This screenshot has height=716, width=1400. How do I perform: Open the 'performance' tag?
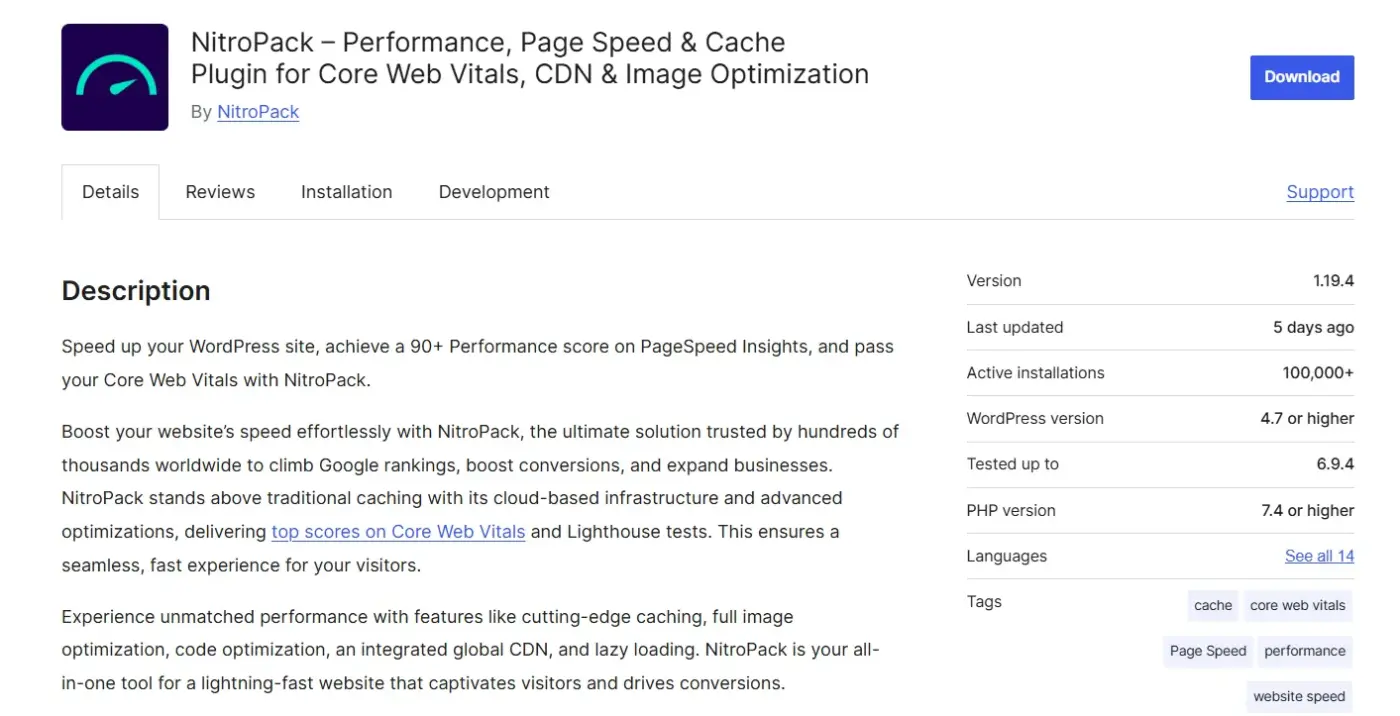1305,651
